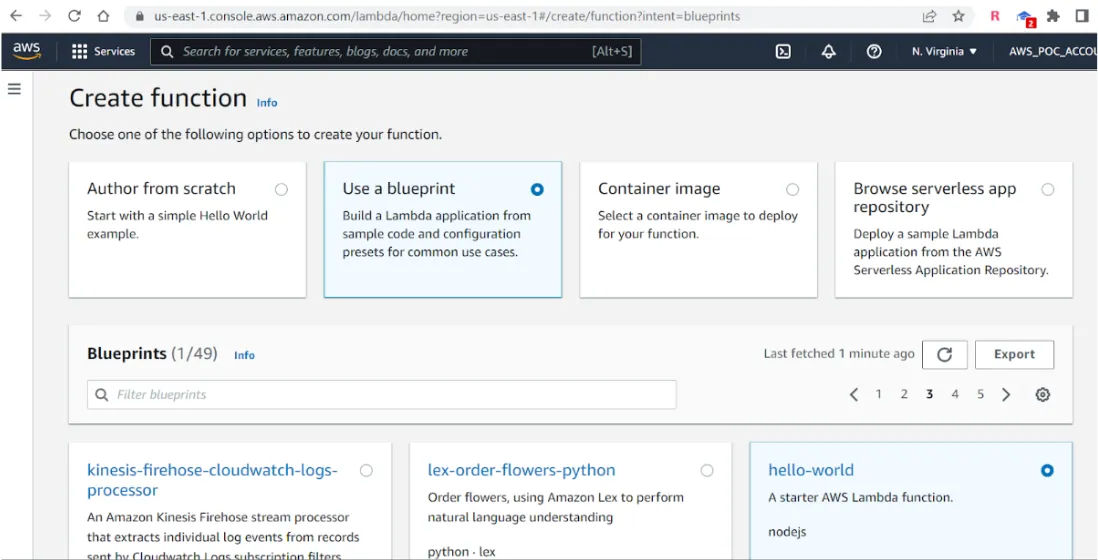This screenshot has height=560, width=1098.
Task: Open blueprints page 3
Action: [x=929, y=395]
